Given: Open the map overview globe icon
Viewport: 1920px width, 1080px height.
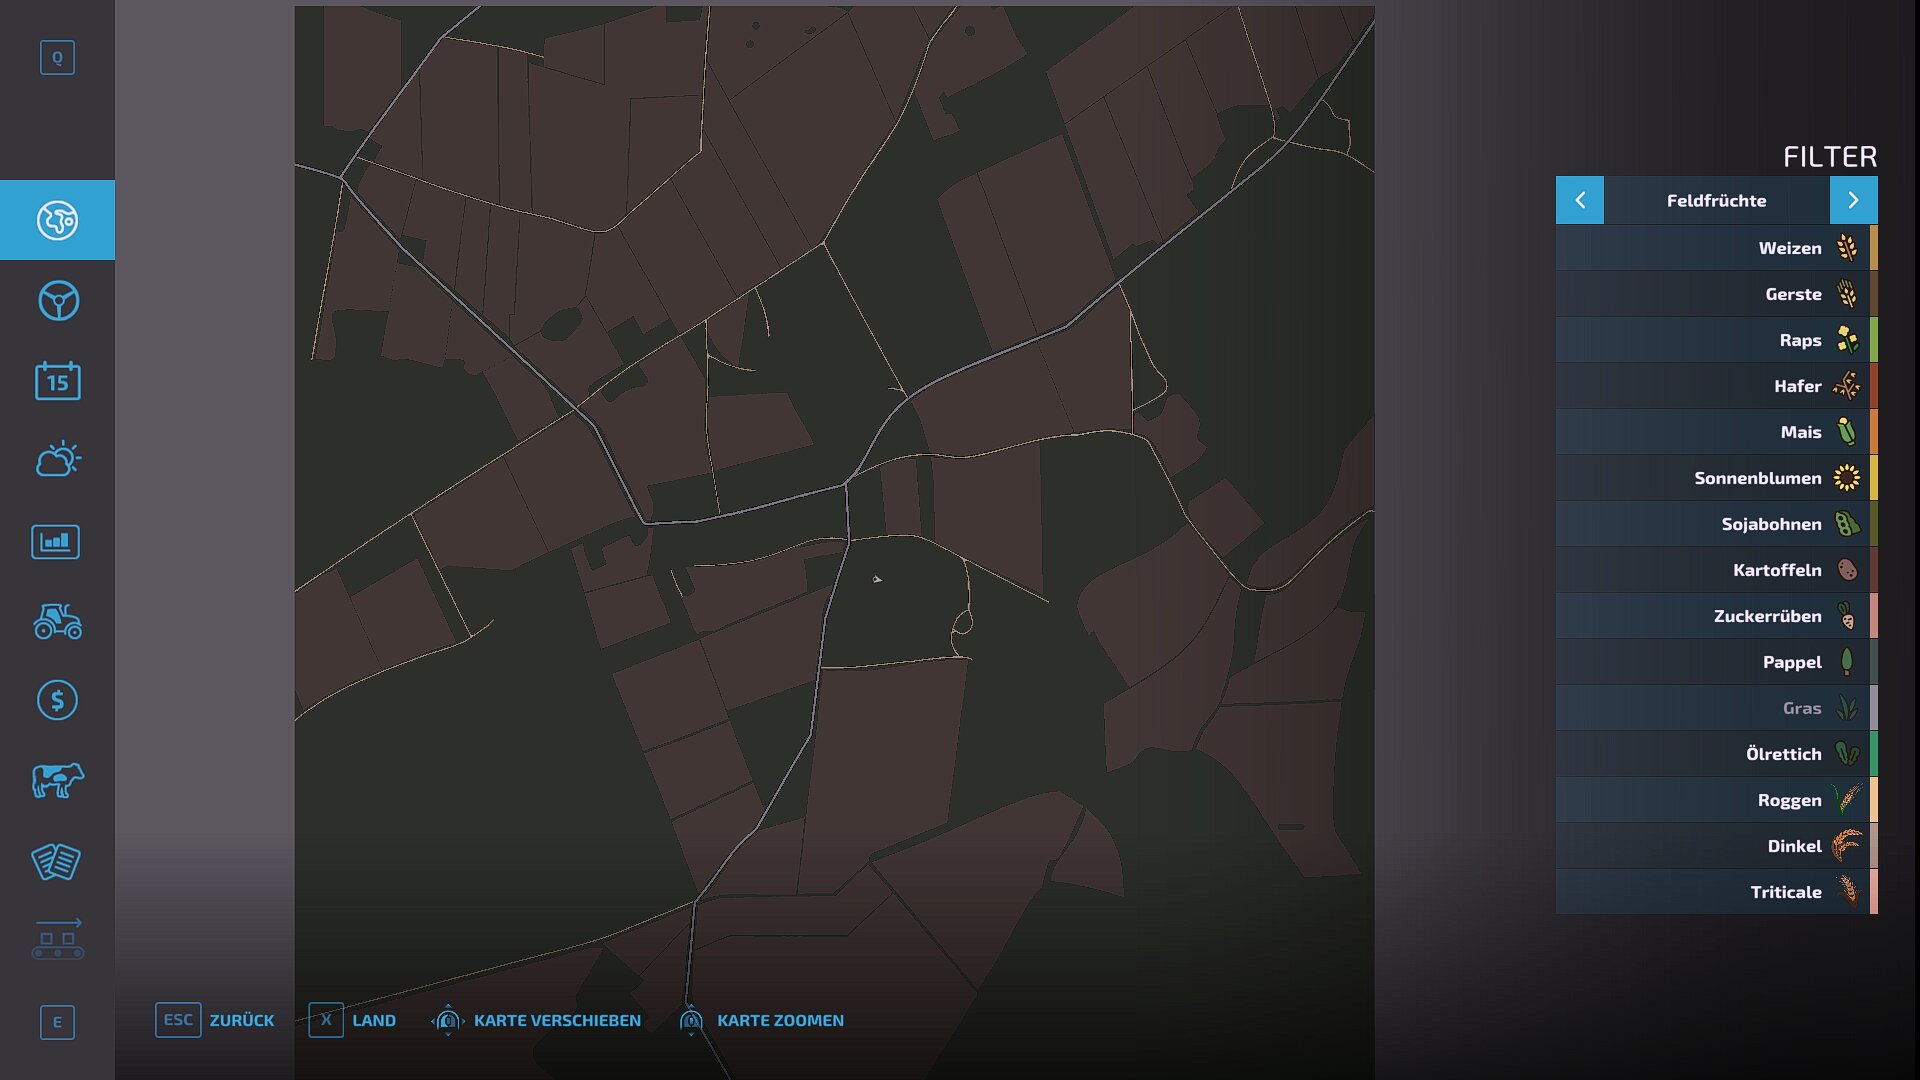Looking at the screenshot, I should coord(57,220).
